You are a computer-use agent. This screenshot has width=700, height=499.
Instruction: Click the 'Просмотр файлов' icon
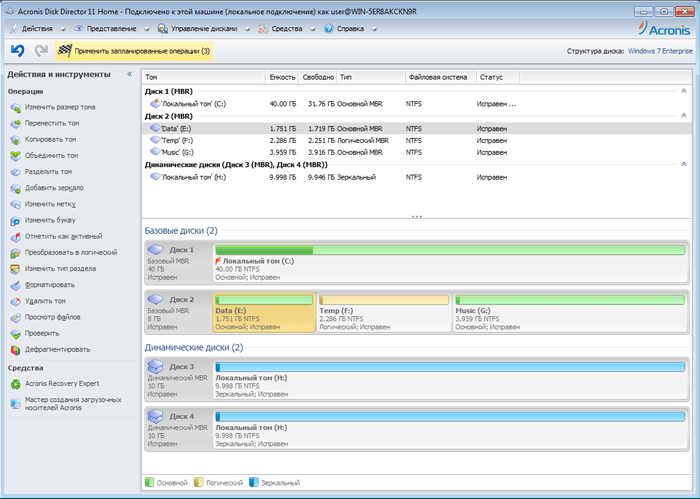[x=16, y=317]
